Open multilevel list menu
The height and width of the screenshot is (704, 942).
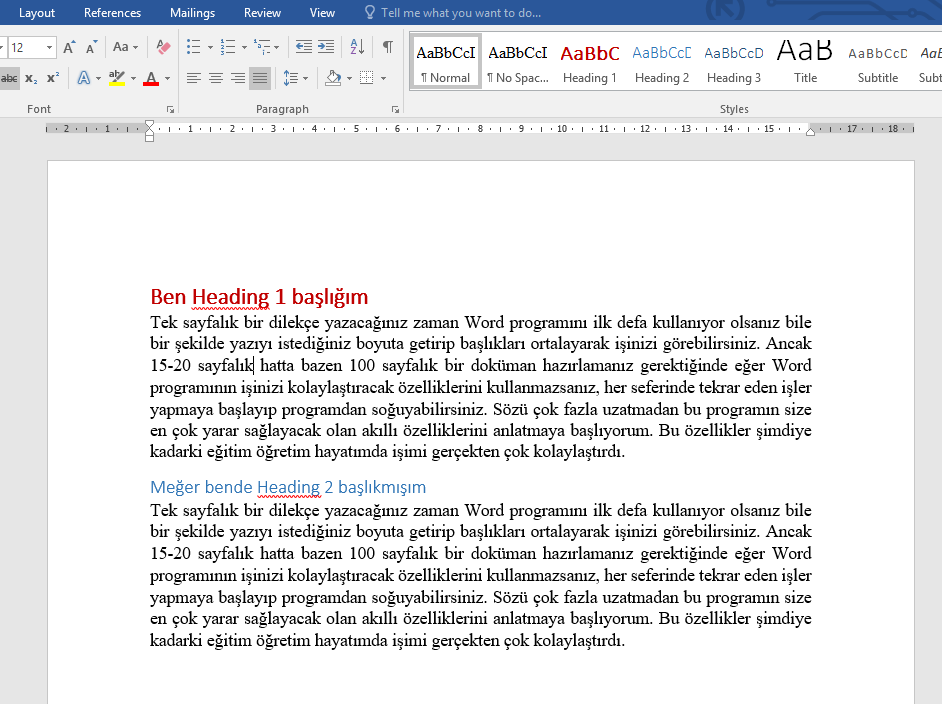[266, 47]
